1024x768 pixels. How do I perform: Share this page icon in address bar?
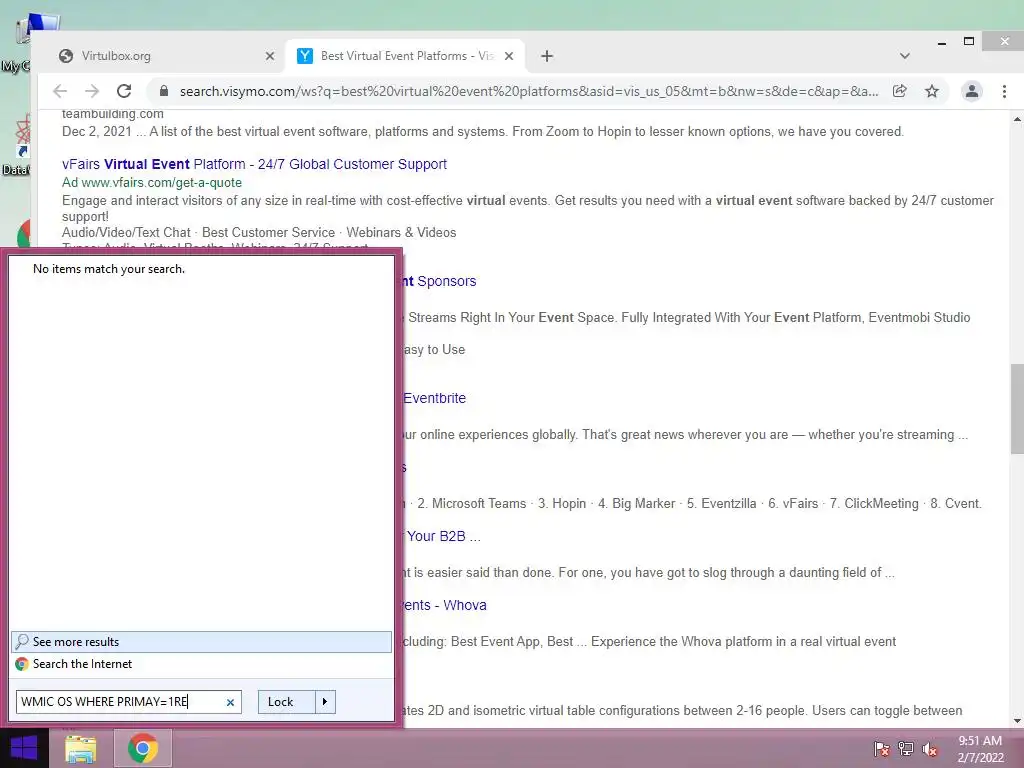coord(900,91)
